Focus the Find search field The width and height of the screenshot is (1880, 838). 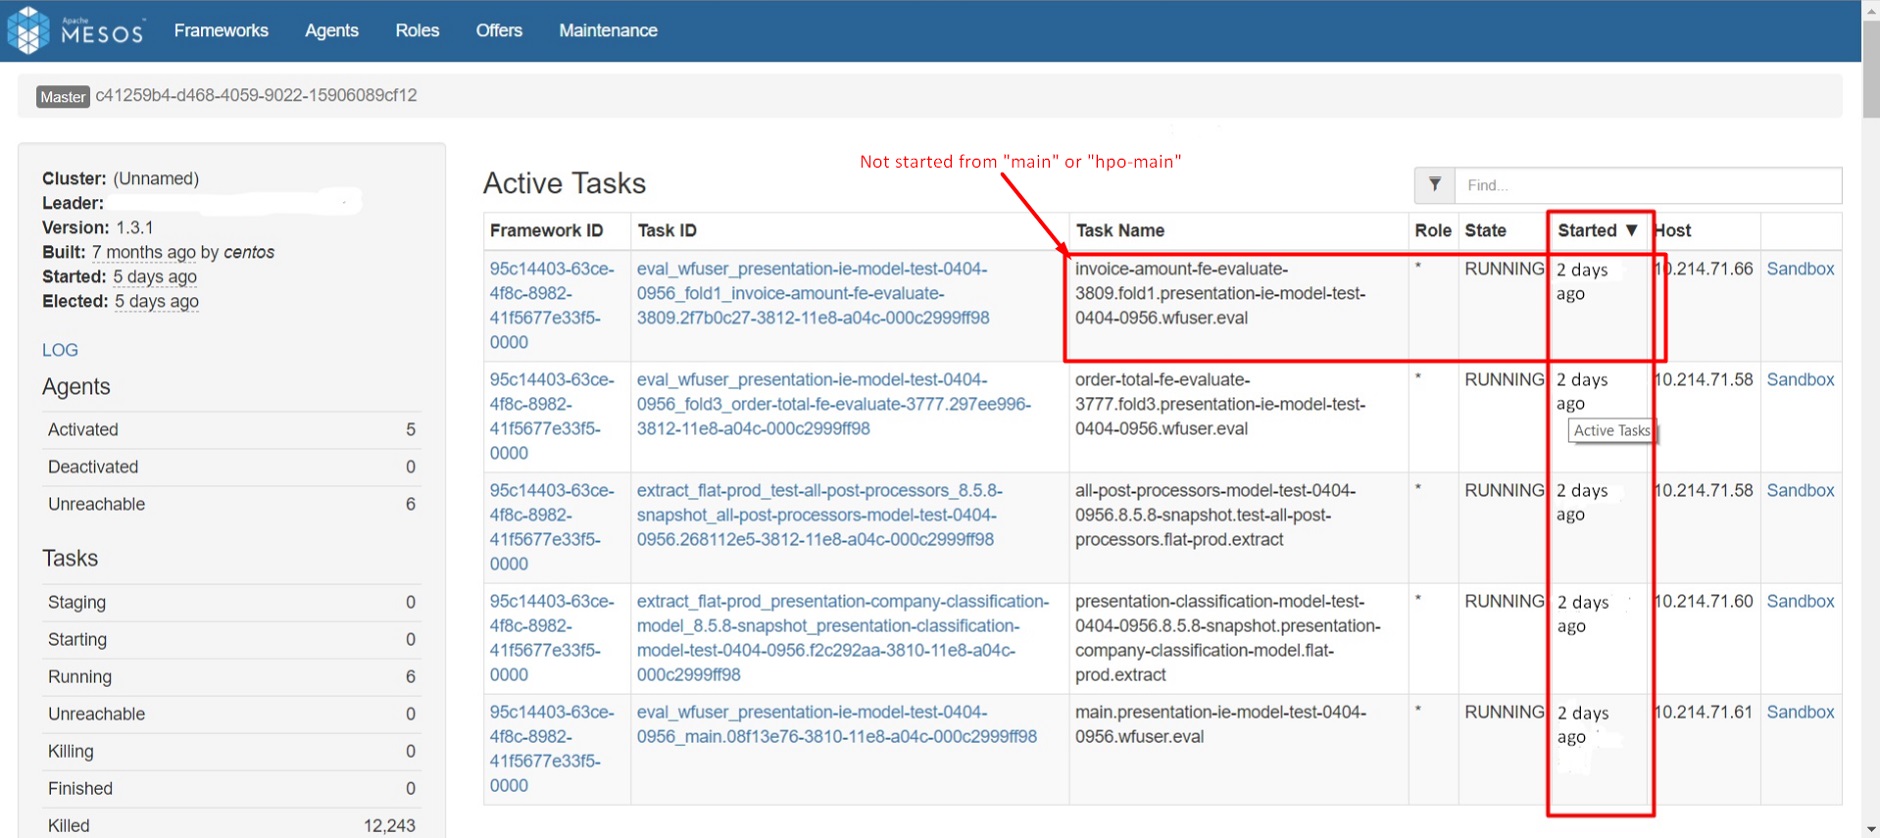coord(1648,185)
